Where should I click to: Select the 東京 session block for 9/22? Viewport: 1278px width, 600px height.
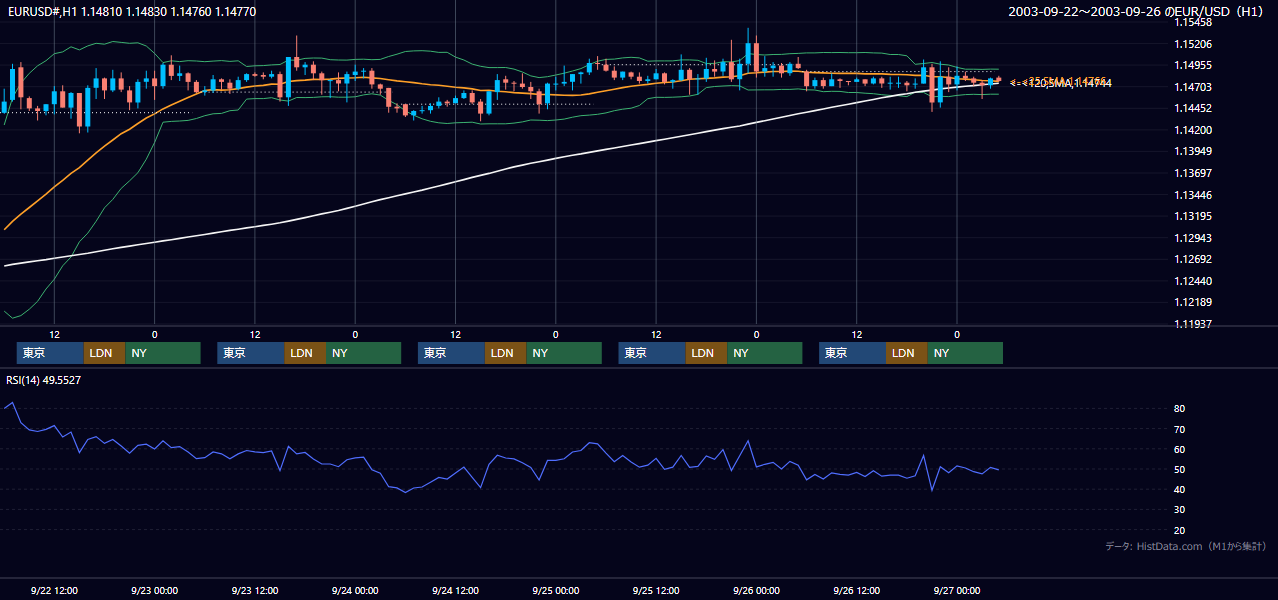(50, 353)
